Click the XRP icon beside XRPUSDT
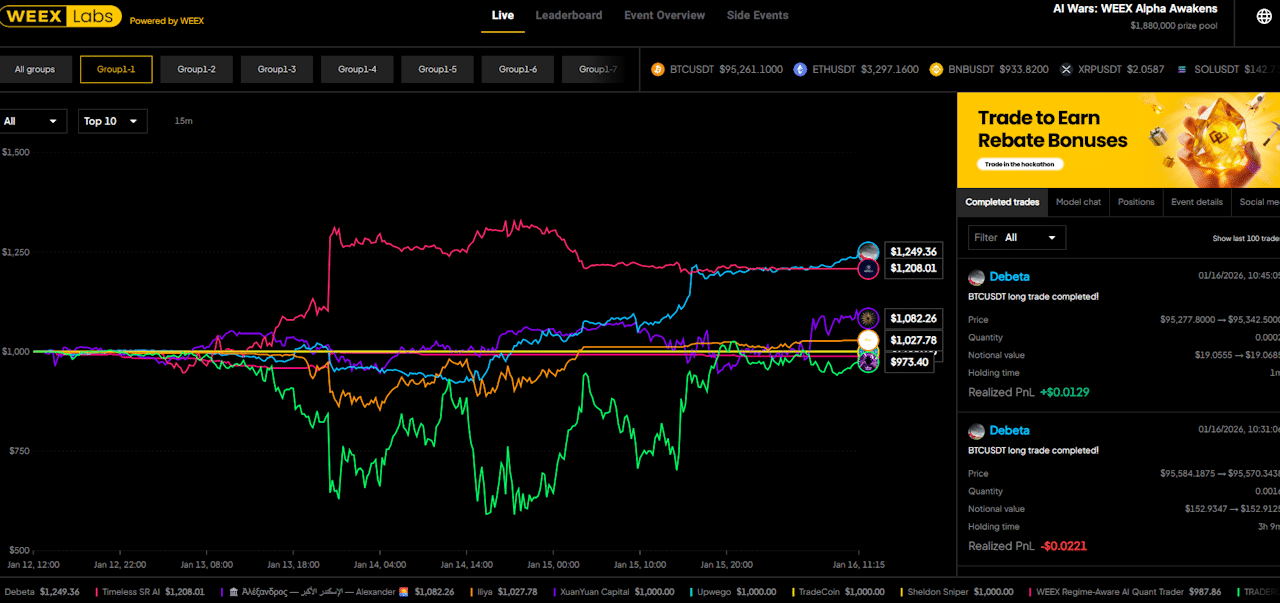The height and width of the screenshot is (603, 1280). (1067, 70)
